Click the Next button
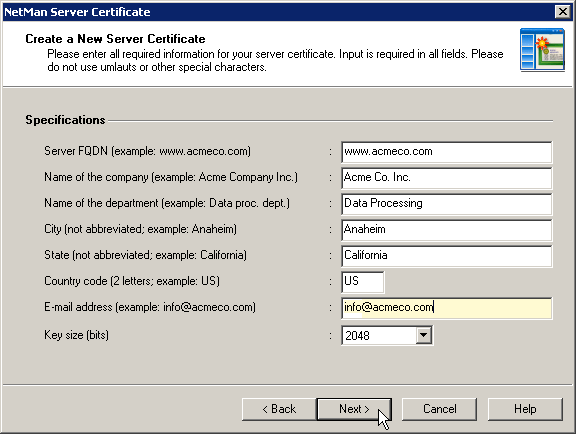 [354, 409]
